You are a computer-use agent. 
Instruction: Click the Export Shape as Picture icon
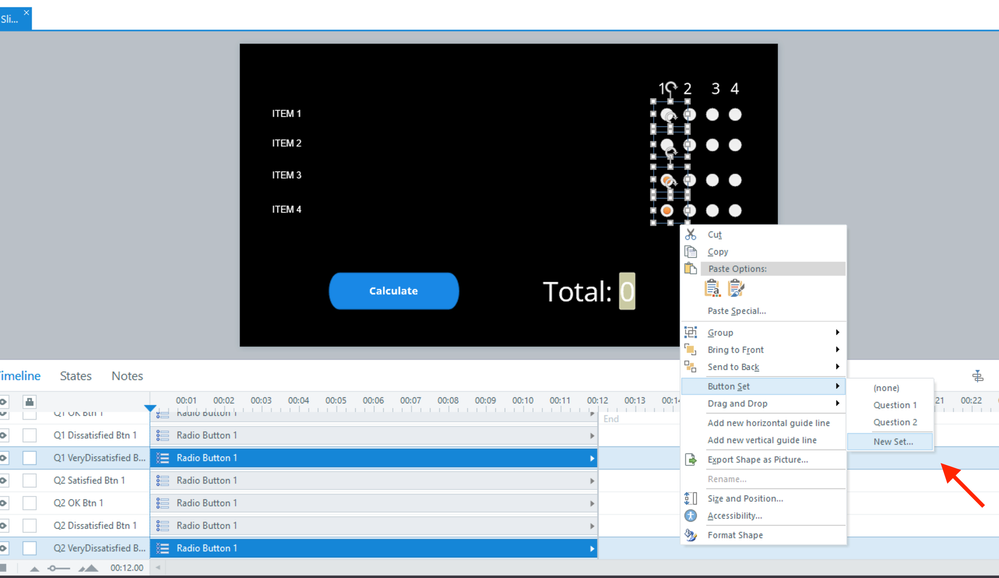point(691,459)
